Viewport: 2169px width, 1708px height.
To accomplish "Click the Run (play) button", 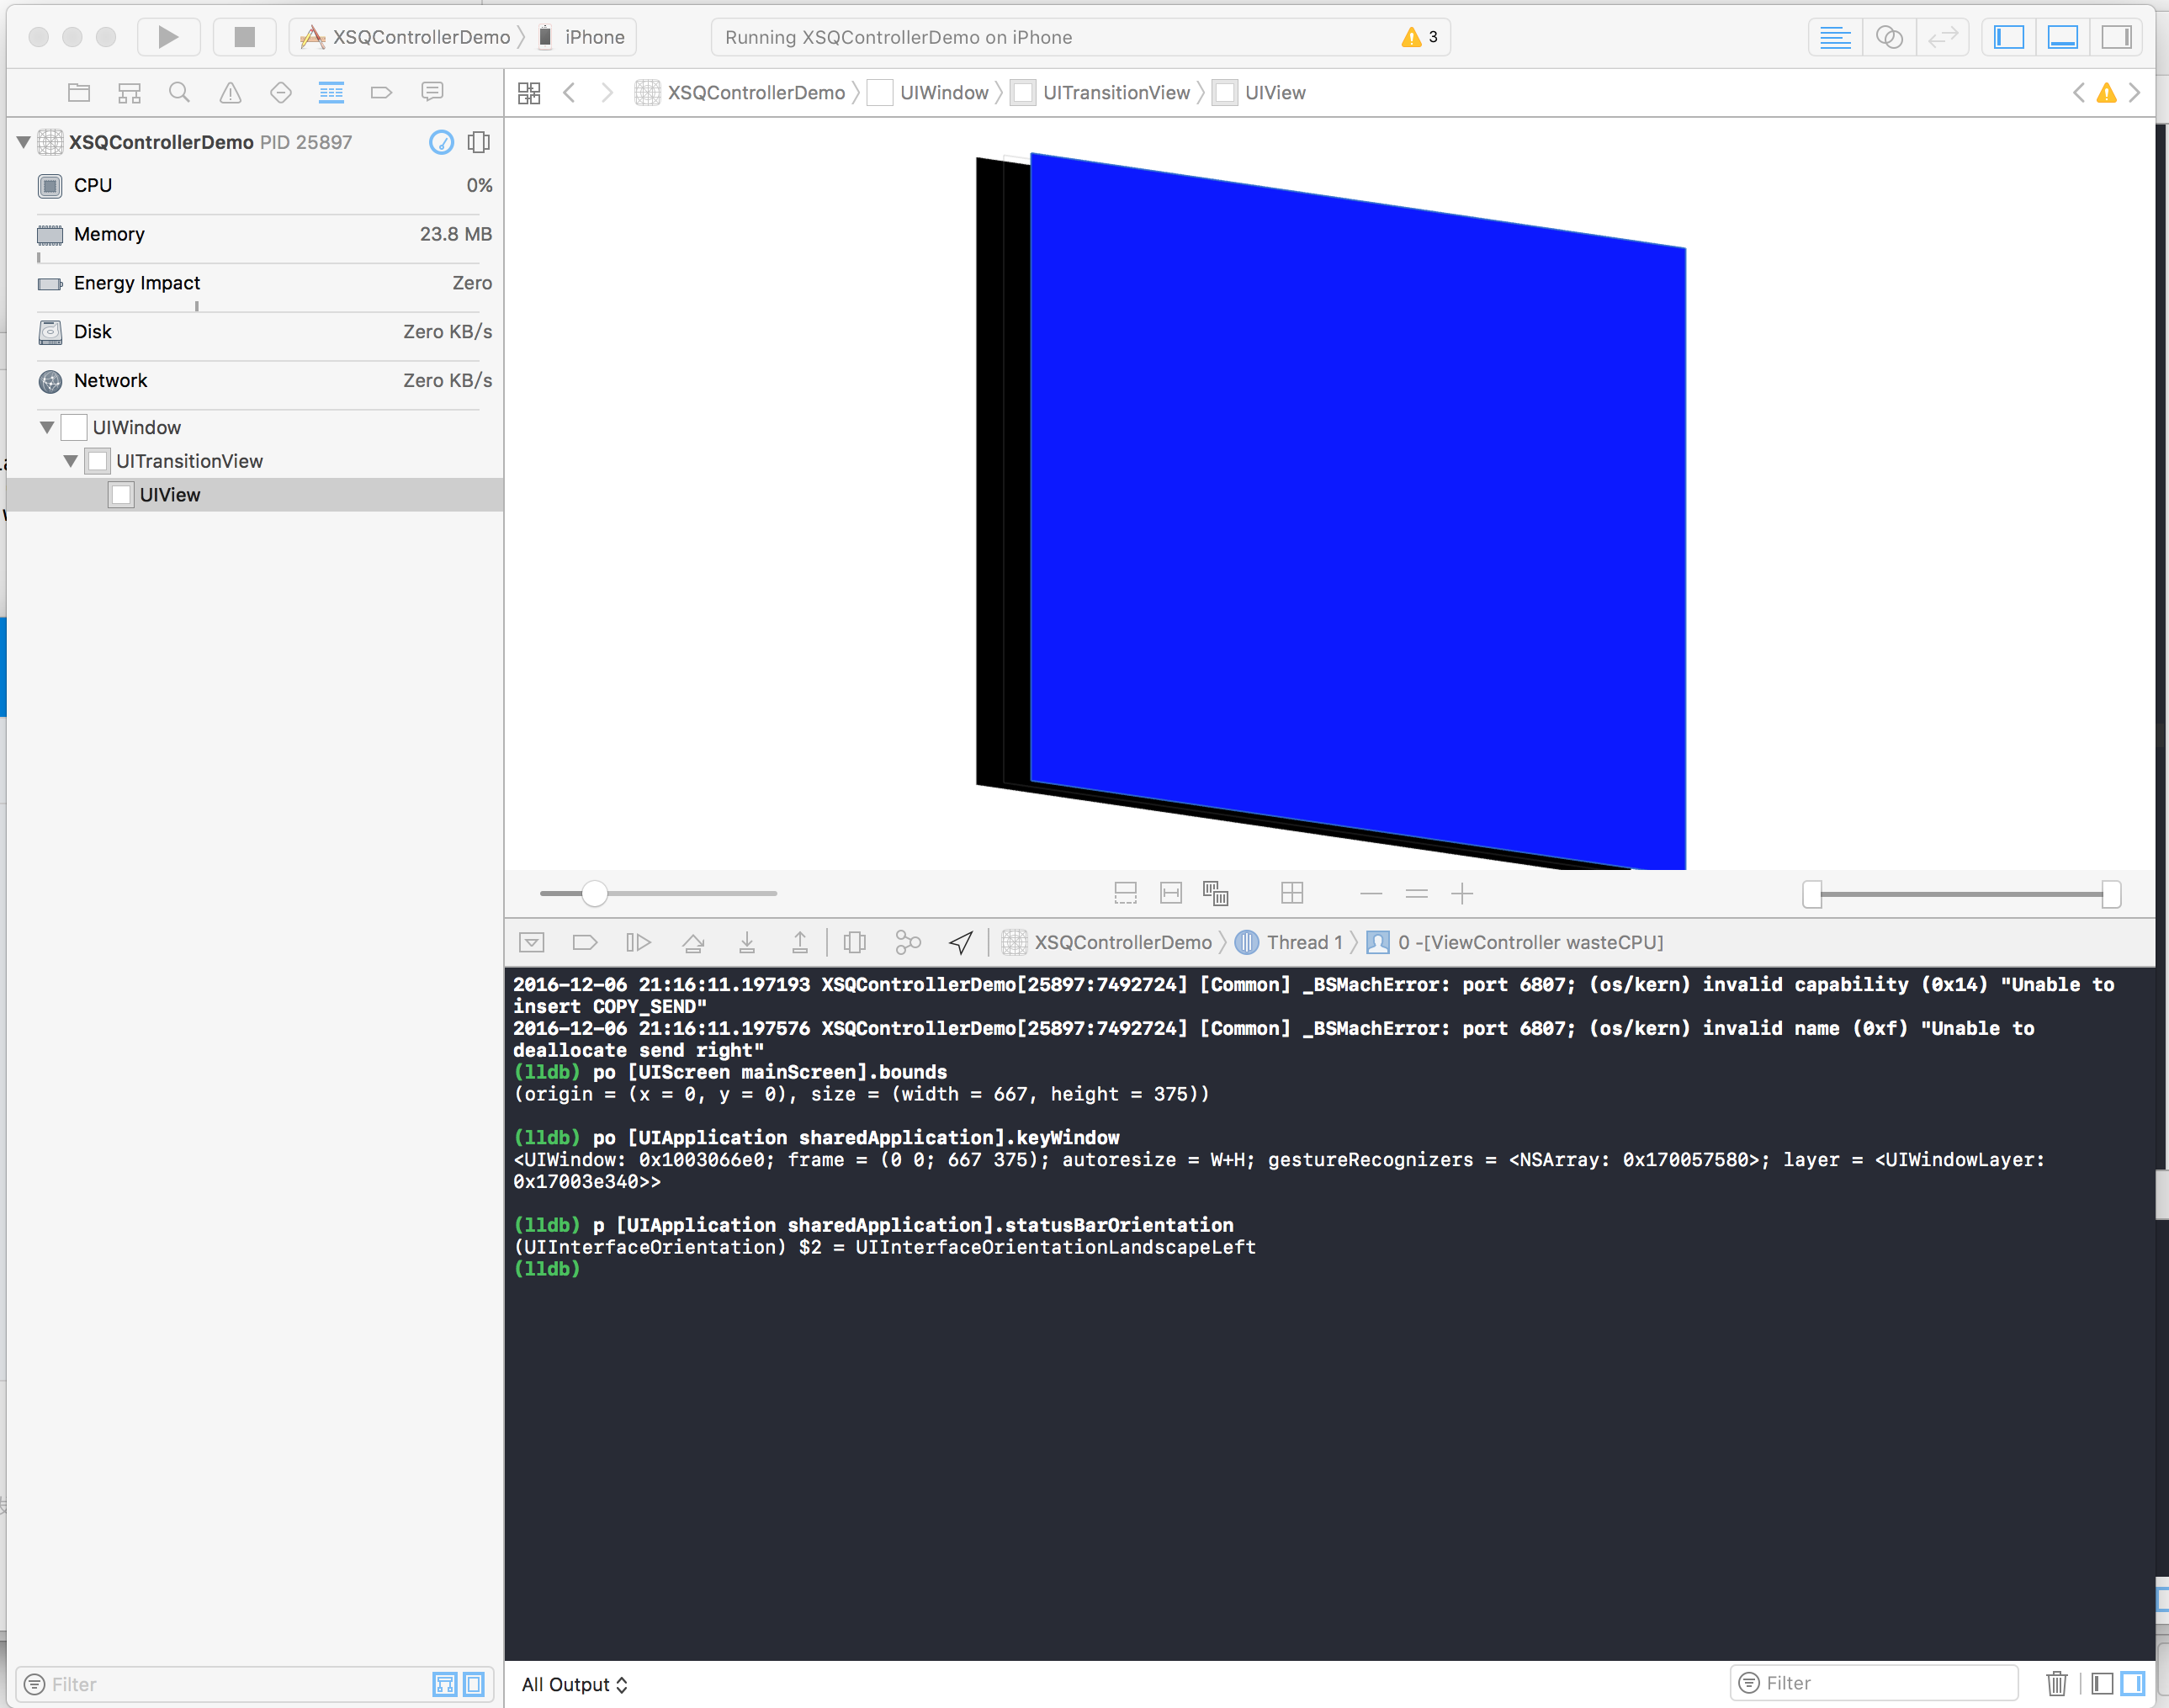I will coord(168,37).
